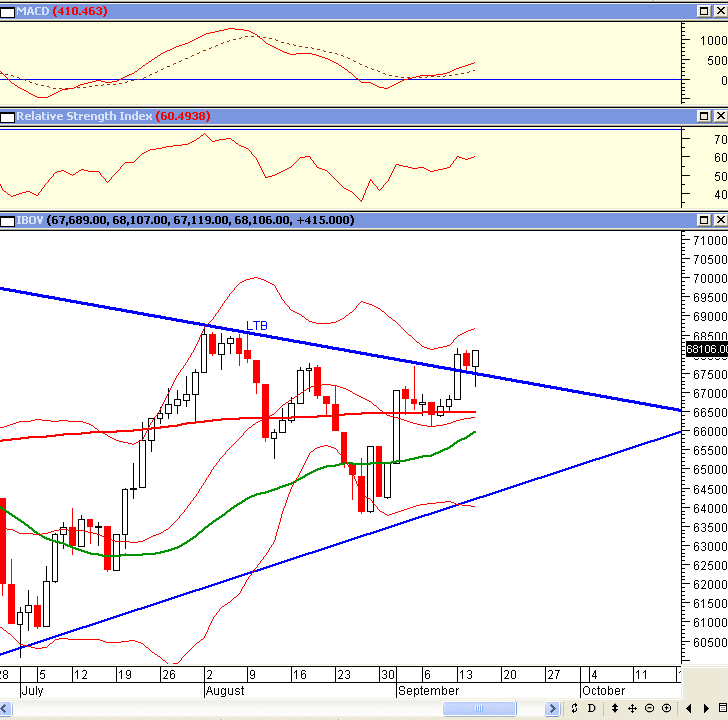Click the August month label
This screenshot has width=728, height=720.
[x=225, y=691]
